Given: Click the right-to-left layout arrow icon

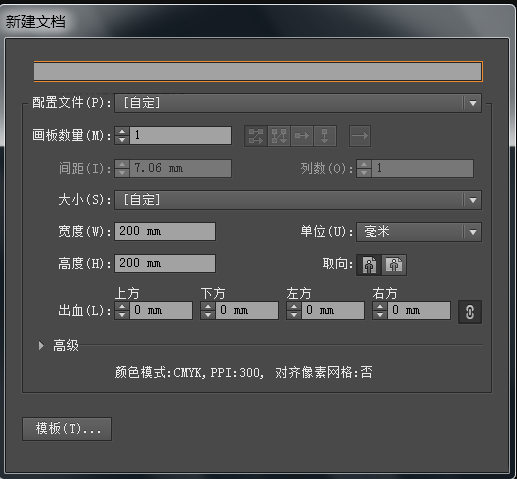Looking at the screenshot, I should 360,136.
